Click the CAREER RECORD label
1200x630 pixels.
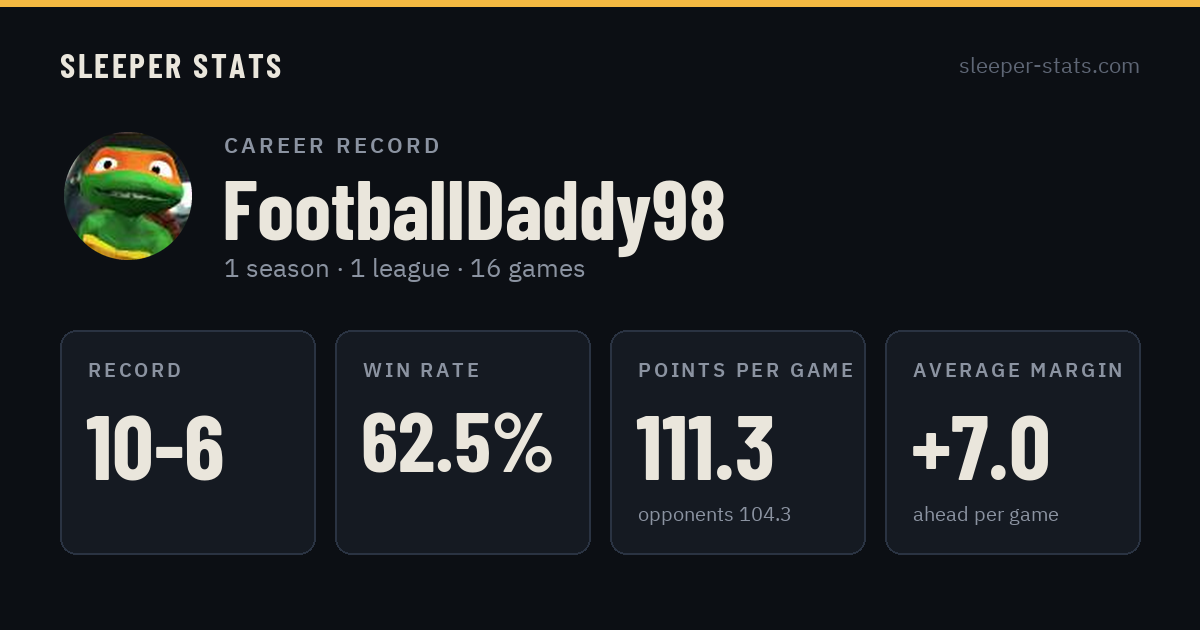[x=332, y=146]
